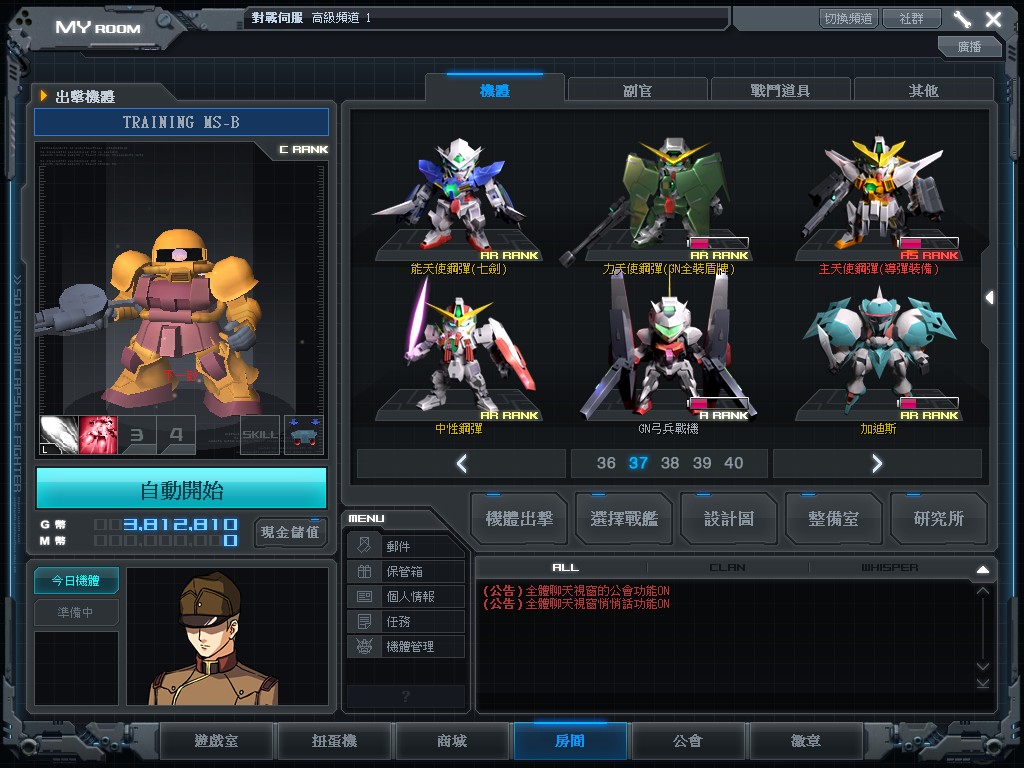Click the officer portrait
The height and width of the screenshot is (768, 1024).
tap(227, 636)
